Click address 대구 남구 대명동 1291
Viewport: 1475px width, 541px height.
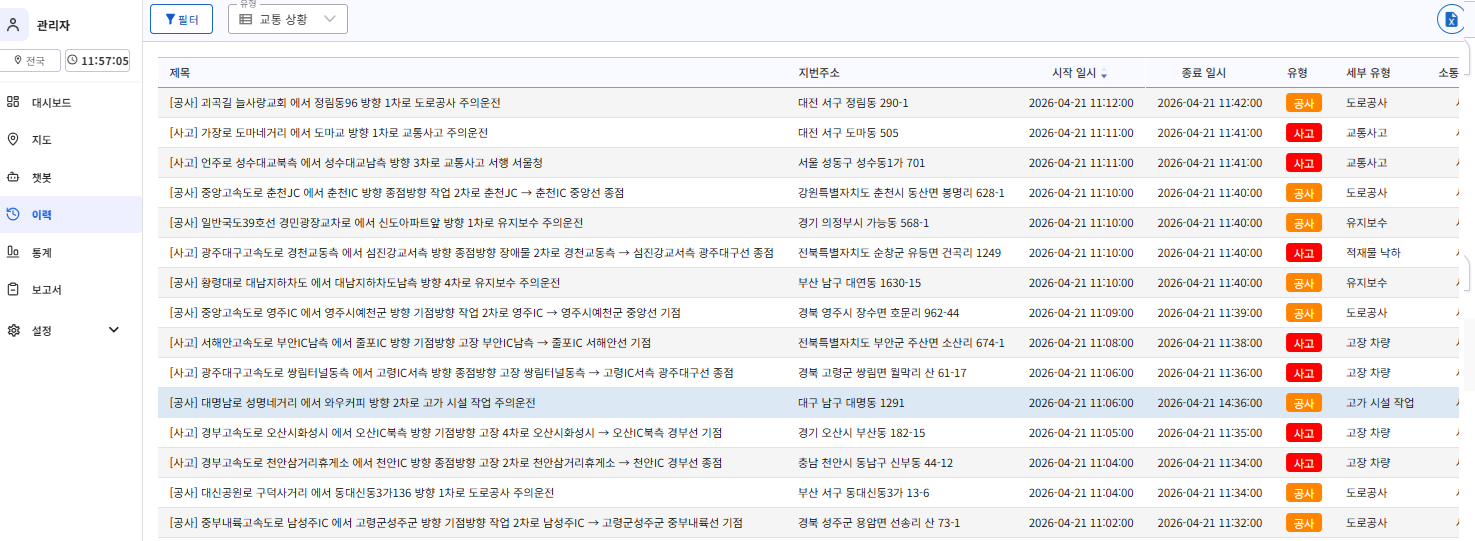coord(851,403)
